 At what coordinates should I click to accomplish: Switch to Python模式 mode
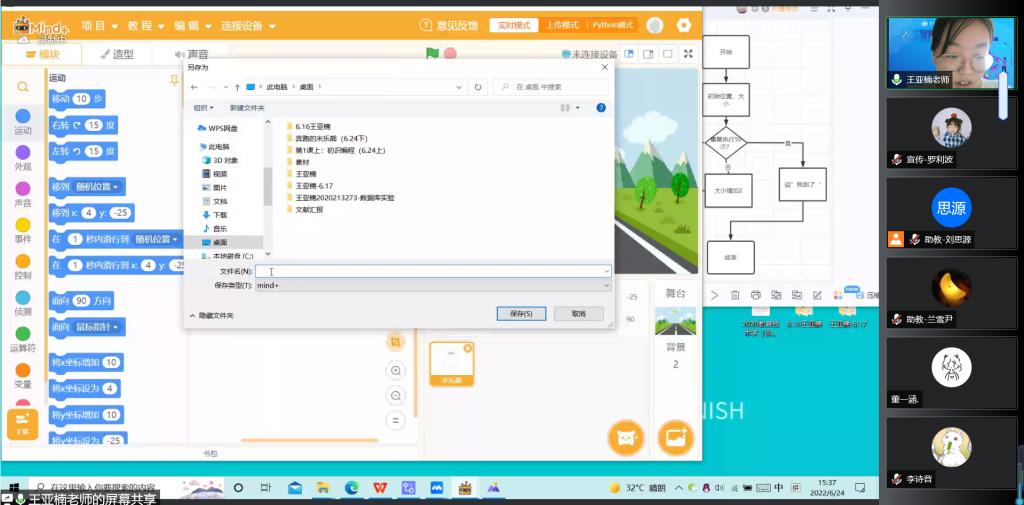(612, 25)
